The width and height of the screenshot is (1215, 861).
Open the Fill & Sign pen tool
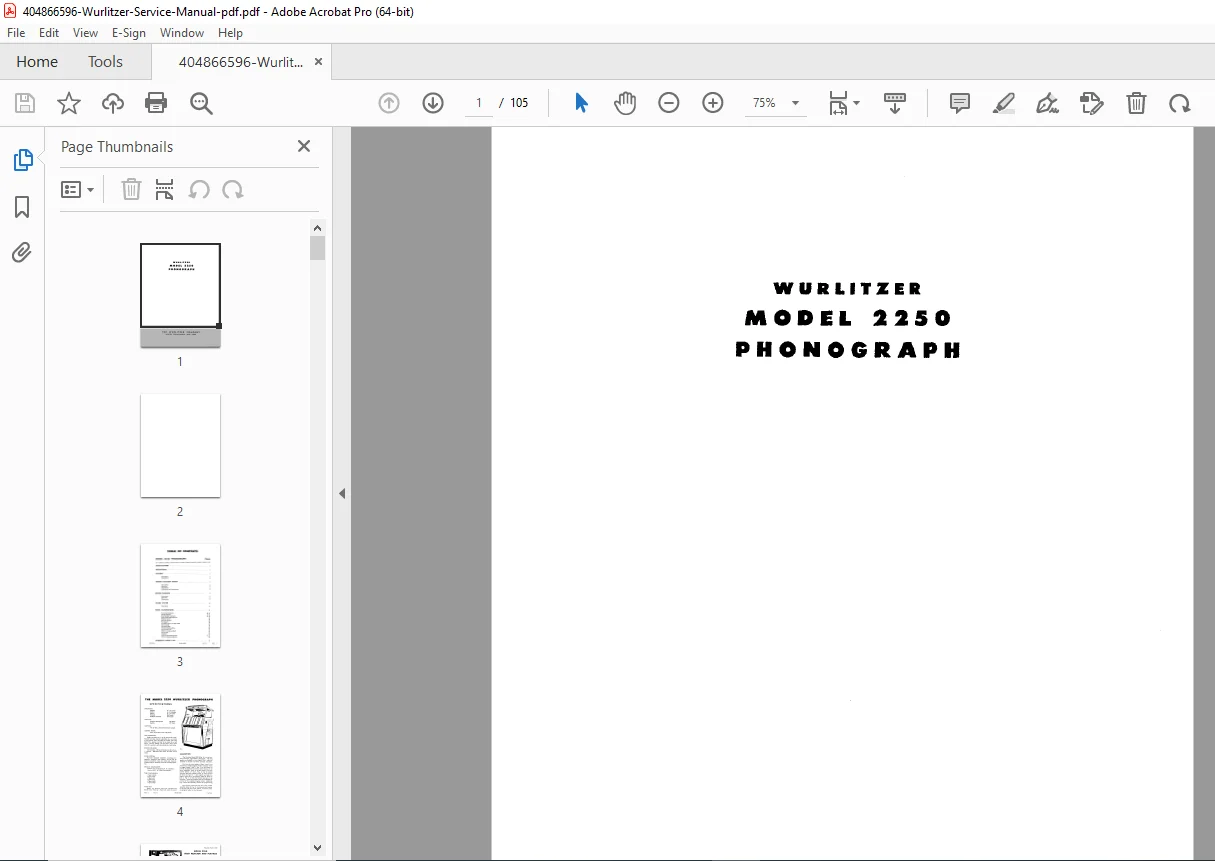1048,103
